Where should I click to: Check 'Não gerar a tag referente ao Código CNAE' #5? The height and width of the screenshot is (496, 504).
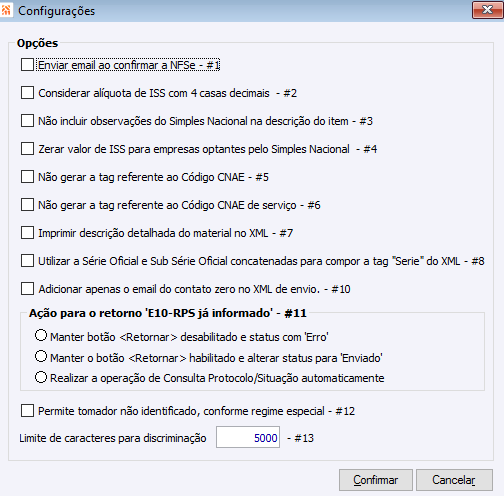27,177
